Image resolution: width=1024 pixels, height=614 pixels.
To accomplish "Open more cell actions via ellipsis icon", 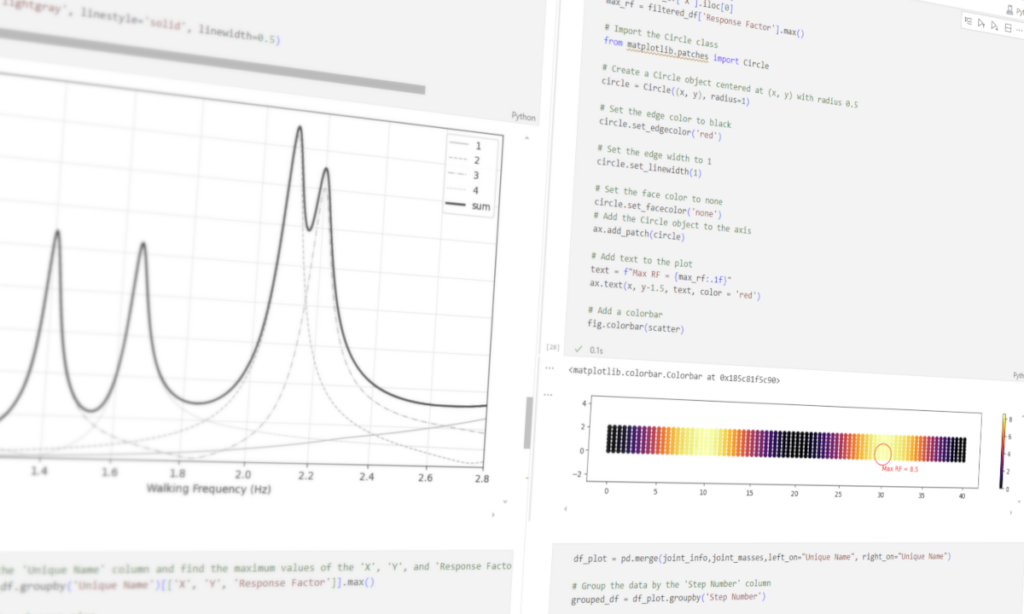I will pyautogui.click(x=1020, y=32).
